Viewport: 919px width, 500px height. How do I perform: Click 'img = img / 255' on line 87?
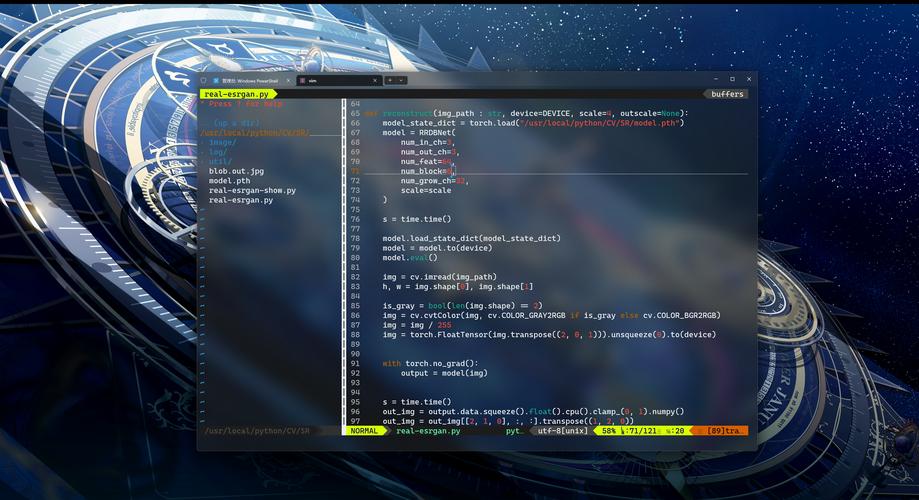click(x=417, y=325)
